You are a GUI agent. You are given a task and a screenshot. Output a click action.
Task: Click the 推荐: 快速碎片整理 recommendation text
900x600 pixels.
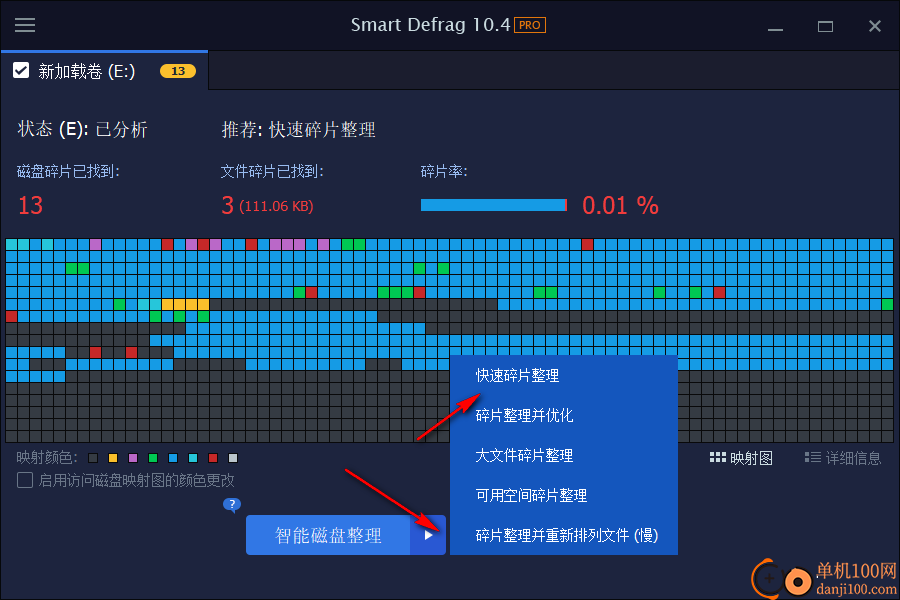pos(298,130)
